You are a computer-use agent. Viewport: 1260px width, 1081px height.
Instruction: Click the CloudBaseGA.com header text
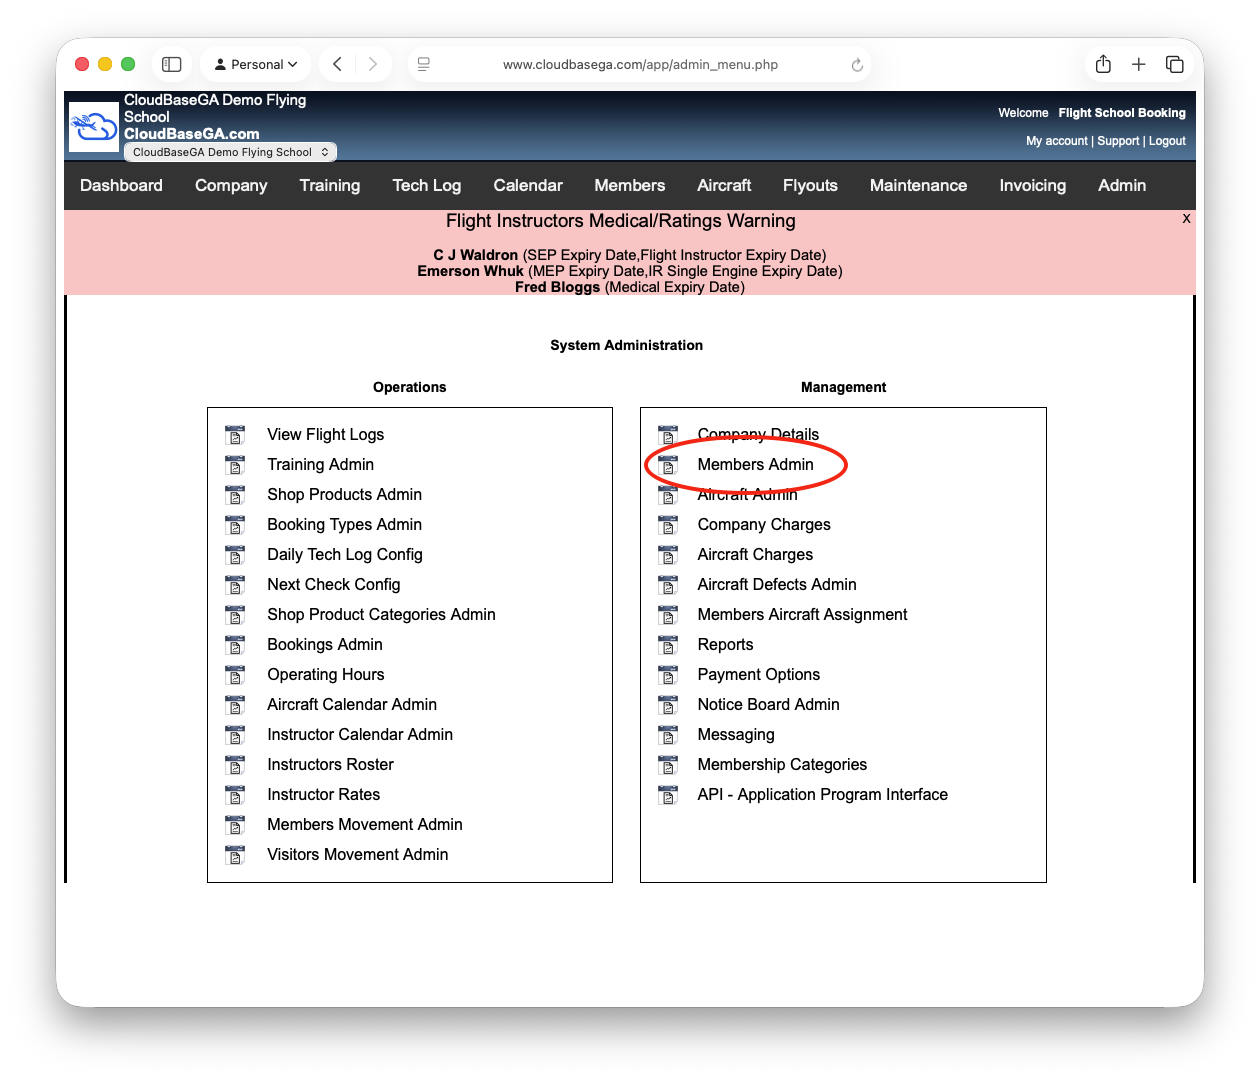coord(191,134)
